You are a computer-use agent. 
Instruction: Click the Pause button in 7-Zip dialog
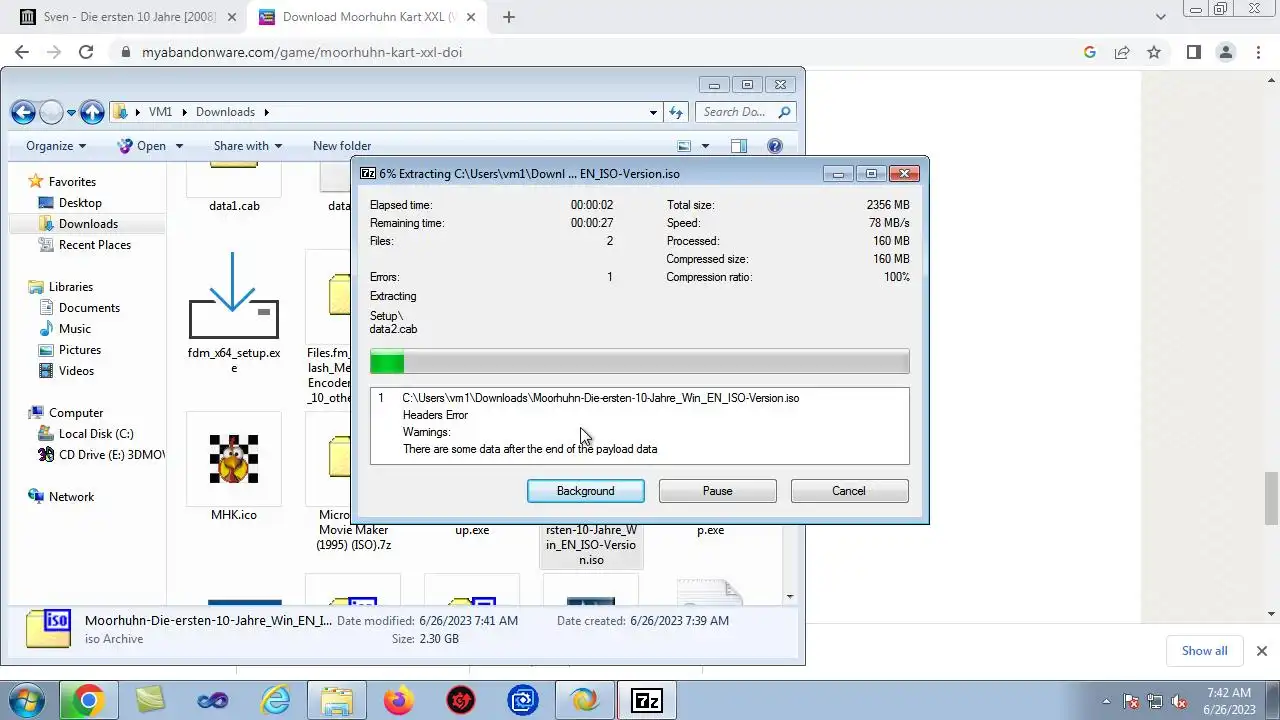pyautogui.click(x=718, y=491)
